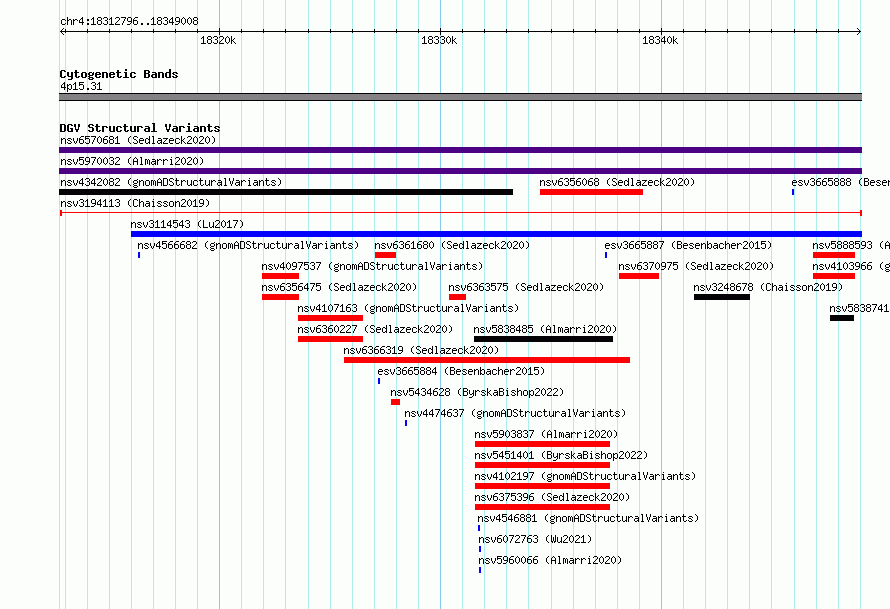This screenshot has width=890, height=609.
Task: Open the nsv6370975 (Sedlazeck2020) label
Action: [x=696, y=266]
